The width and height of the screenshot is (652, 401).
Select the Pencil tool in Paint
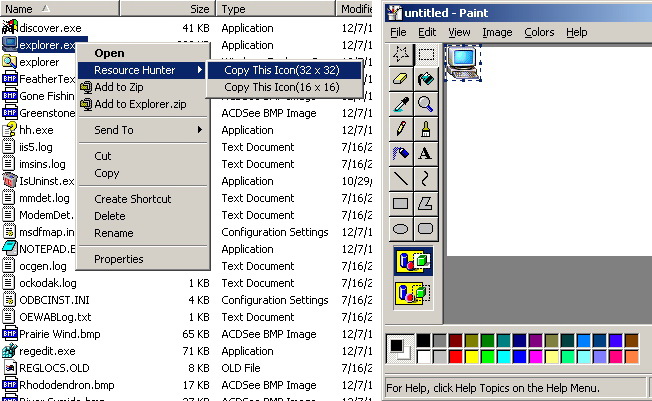click(x=401, y=129)
